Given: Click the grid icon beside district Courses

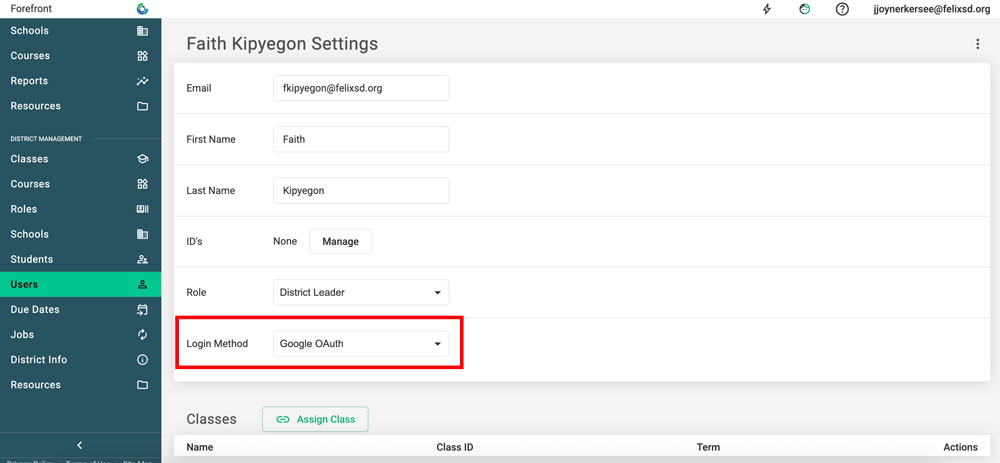Looking at the screenshot, I should click(x=142, y=184).
